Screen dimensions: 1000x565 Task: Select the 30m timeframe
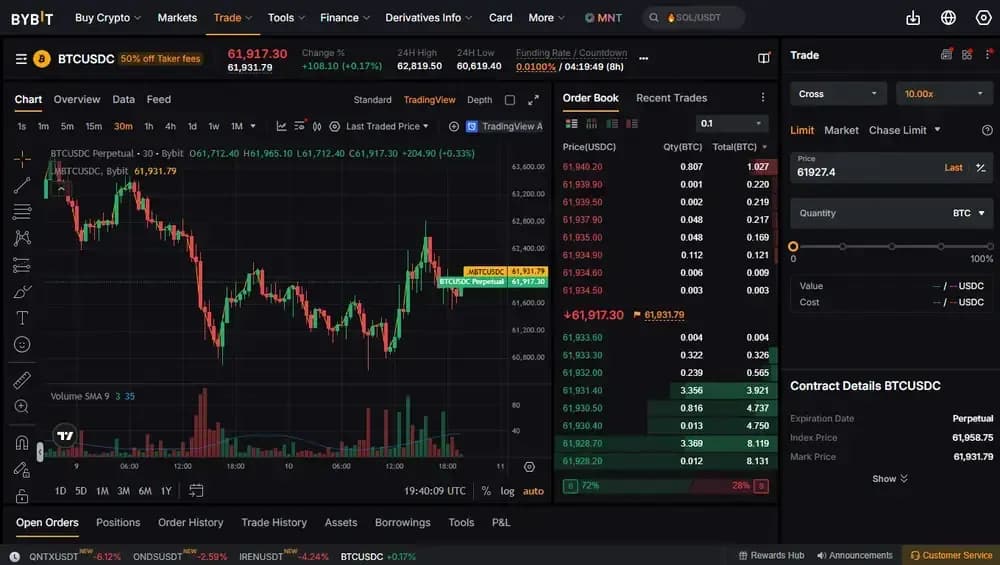coord(123,126)
